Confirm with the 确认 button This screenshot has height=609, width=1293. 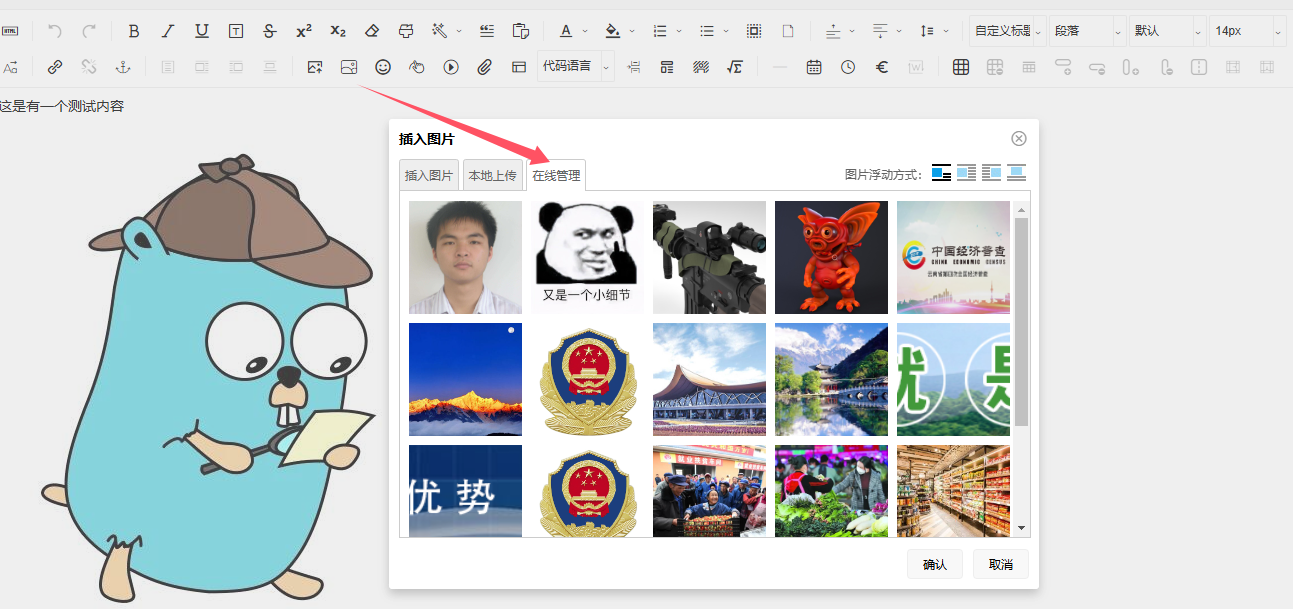tap(935, 564)
